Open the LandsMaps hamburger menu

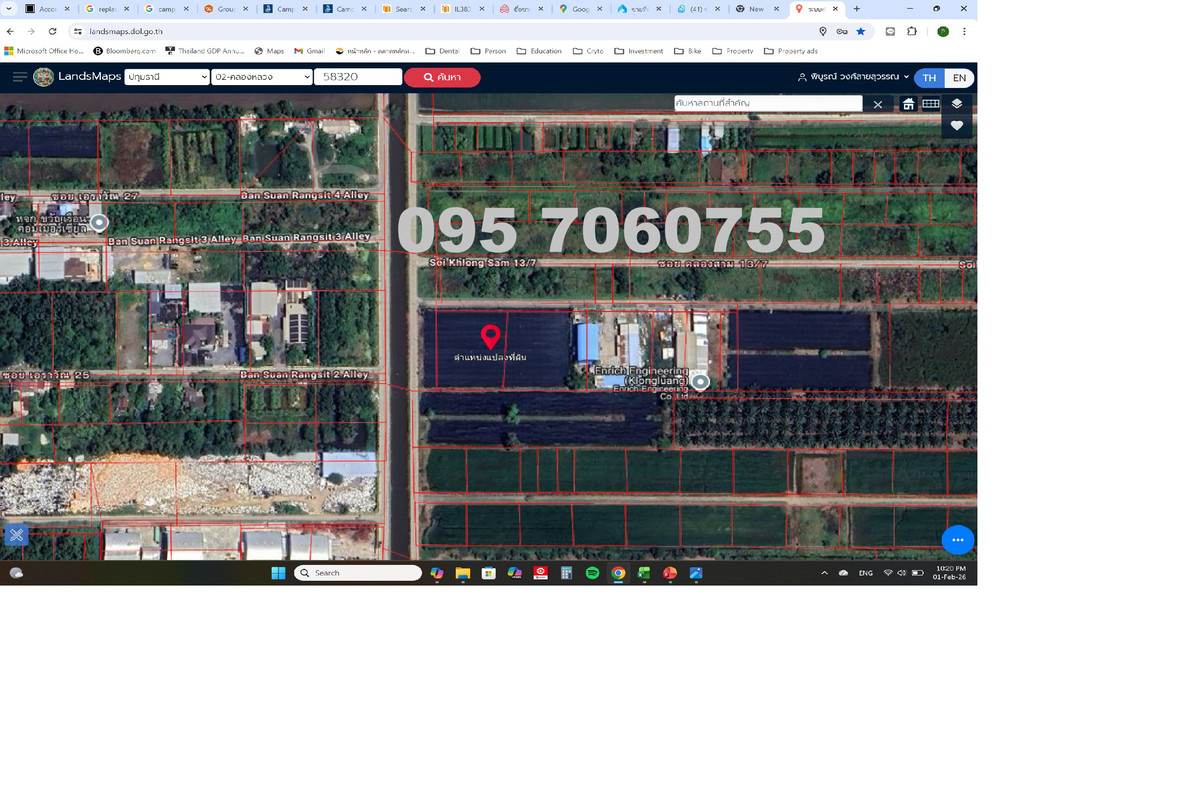pyautogui.click(x=20, y=77)
